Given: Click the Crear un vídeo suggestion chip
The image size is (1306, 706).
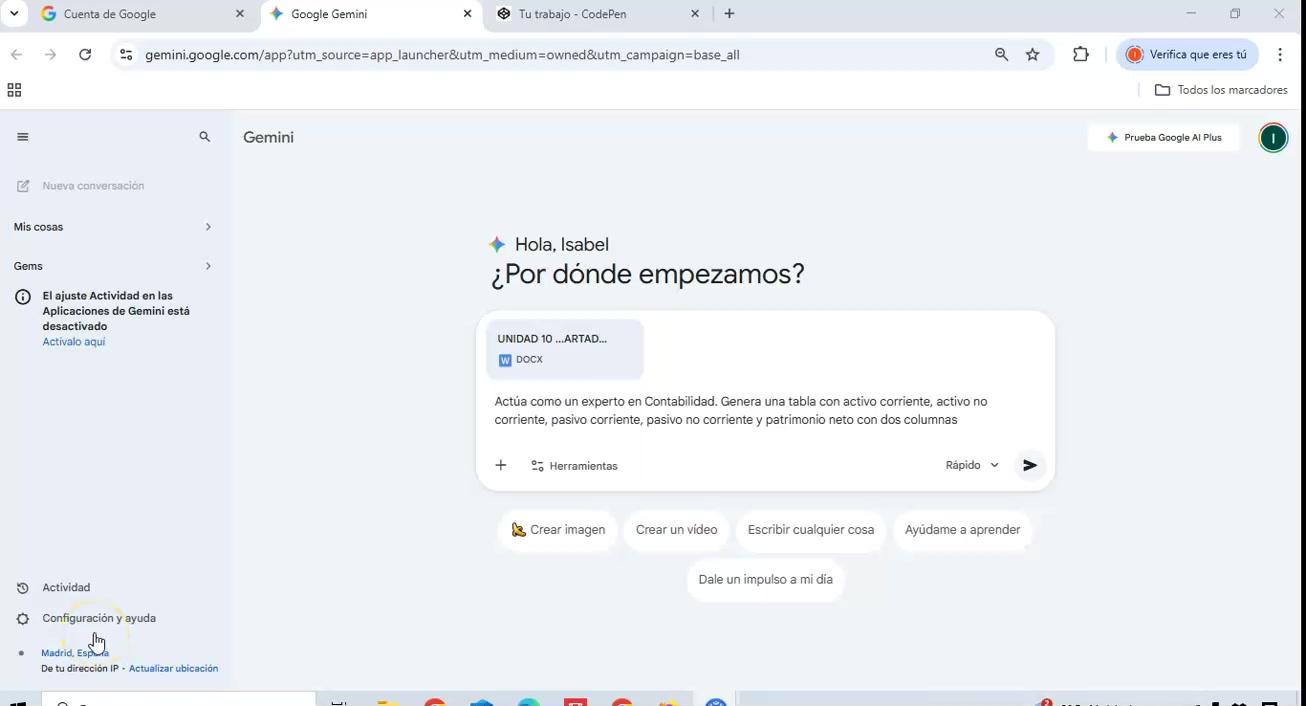Looking at the screenshot, I should coord(676,530).
